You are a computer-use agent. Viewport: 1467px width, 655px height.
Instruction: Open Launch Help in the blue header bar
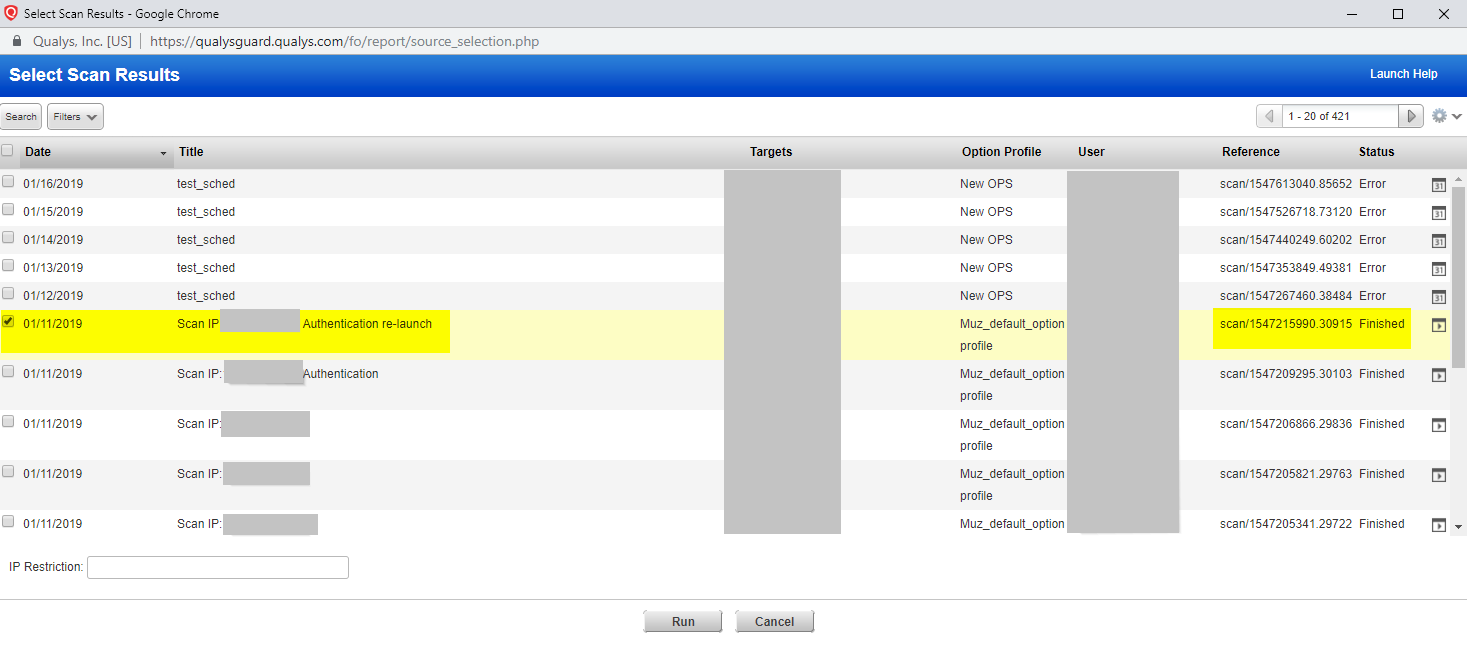(1403, 73)
